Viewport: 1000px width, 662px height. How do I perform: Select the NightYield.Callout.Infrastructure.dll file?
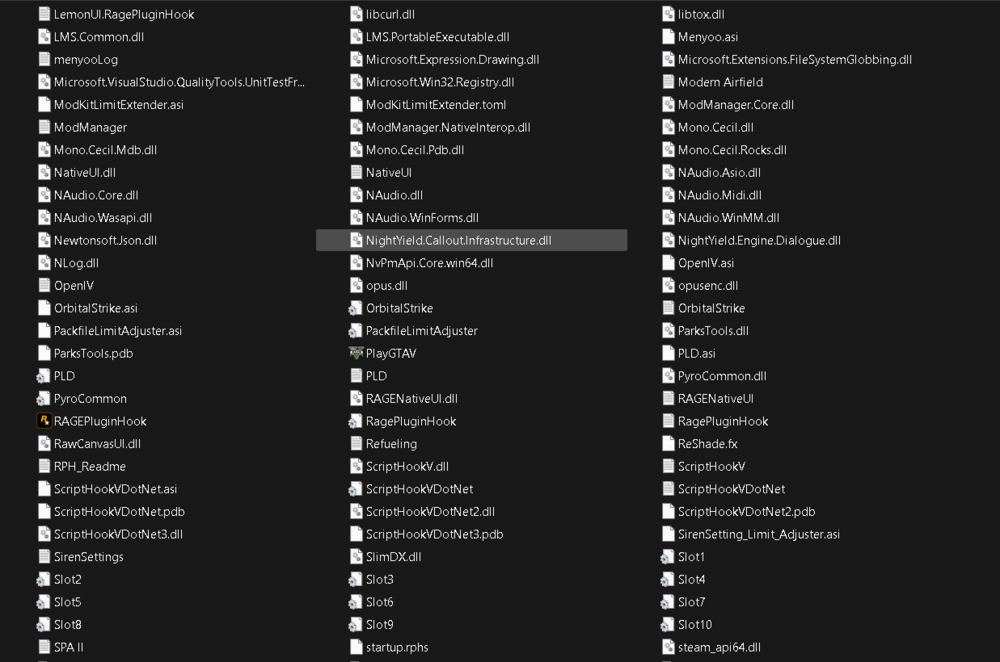pyautogui.click(x=471, y=240)
